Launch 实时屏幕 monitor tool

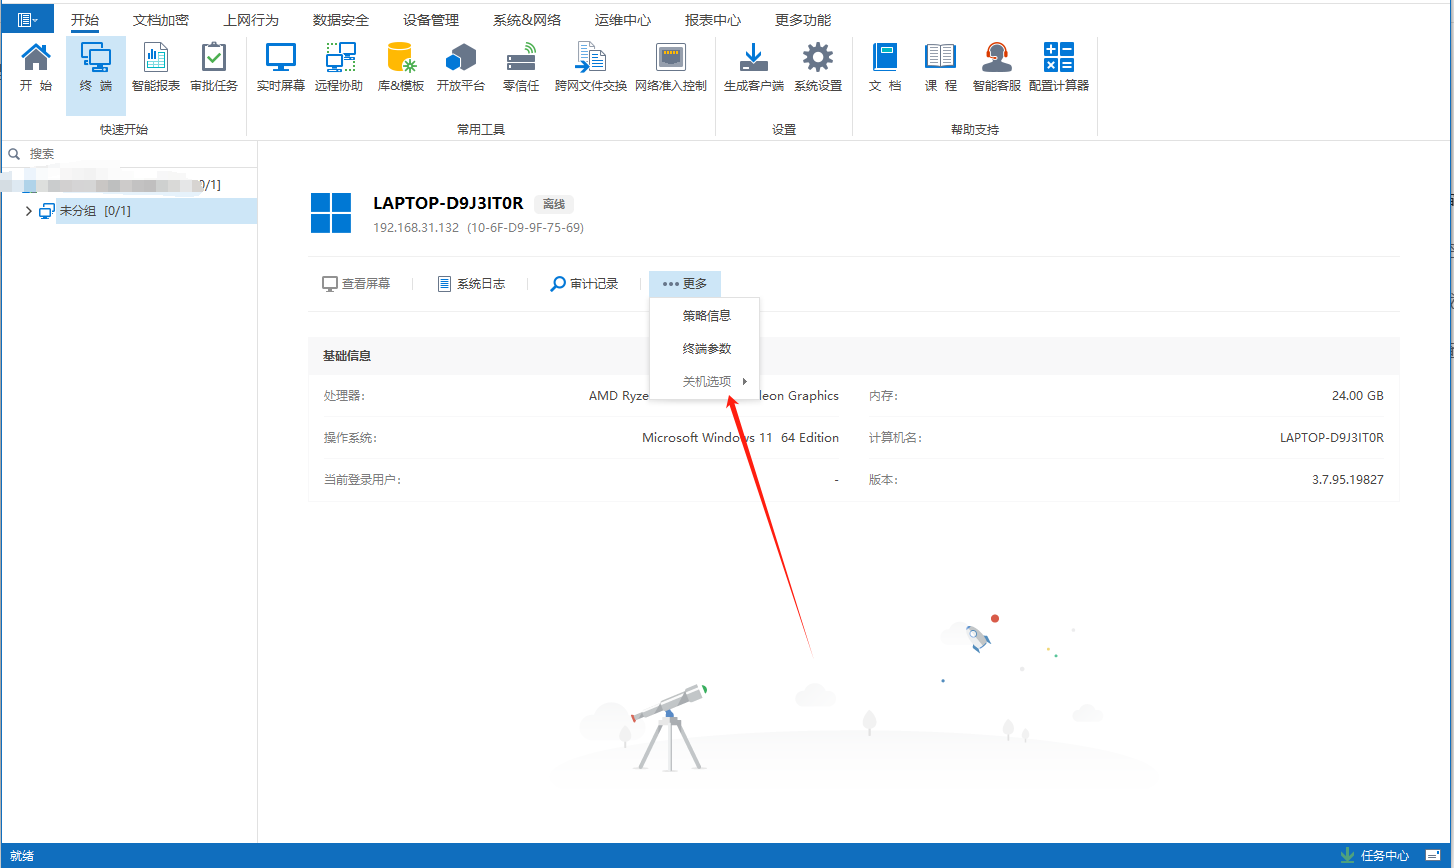(x=281, y=67)
